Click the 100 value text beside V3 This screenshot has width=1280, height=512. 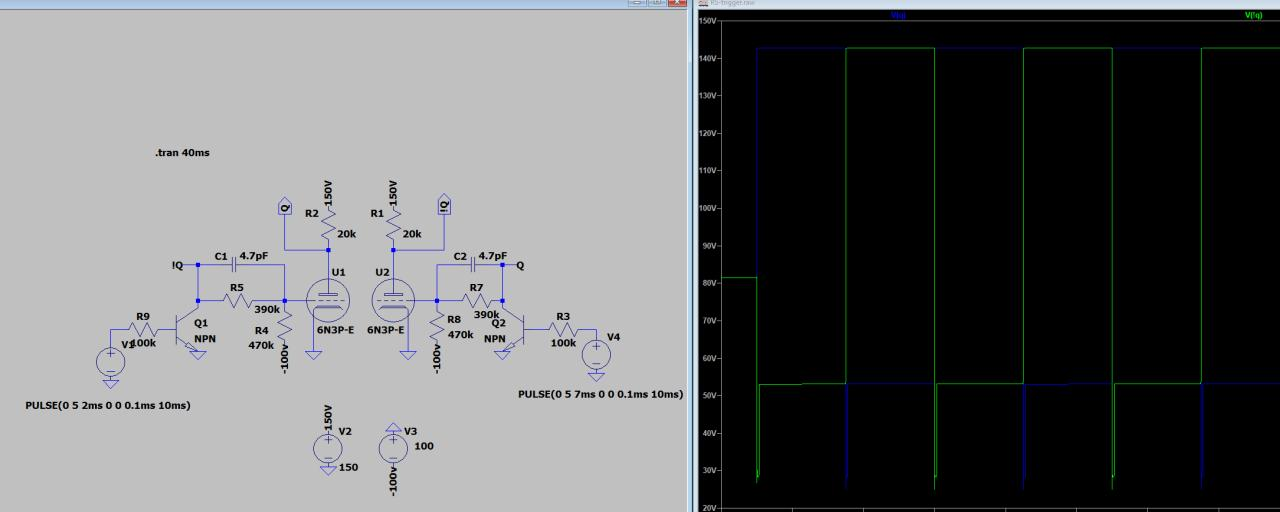(x=423, y=446)
